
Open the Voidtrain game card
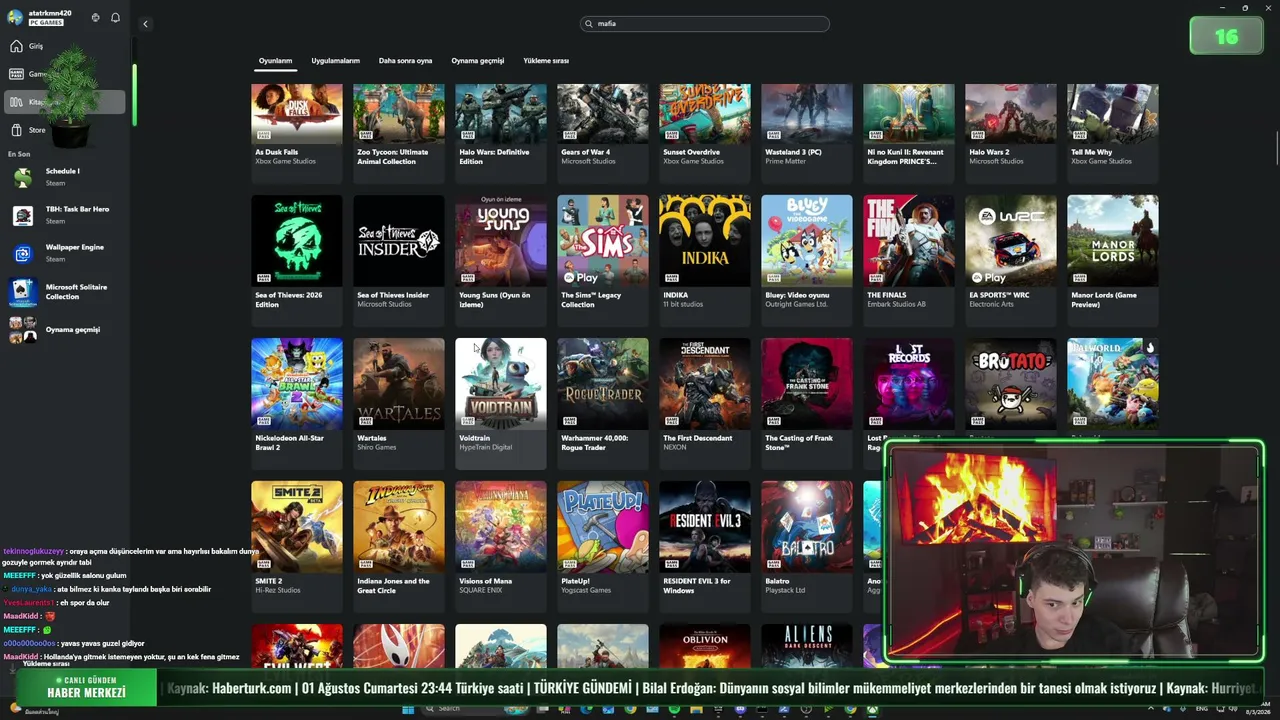coord(501,403)
